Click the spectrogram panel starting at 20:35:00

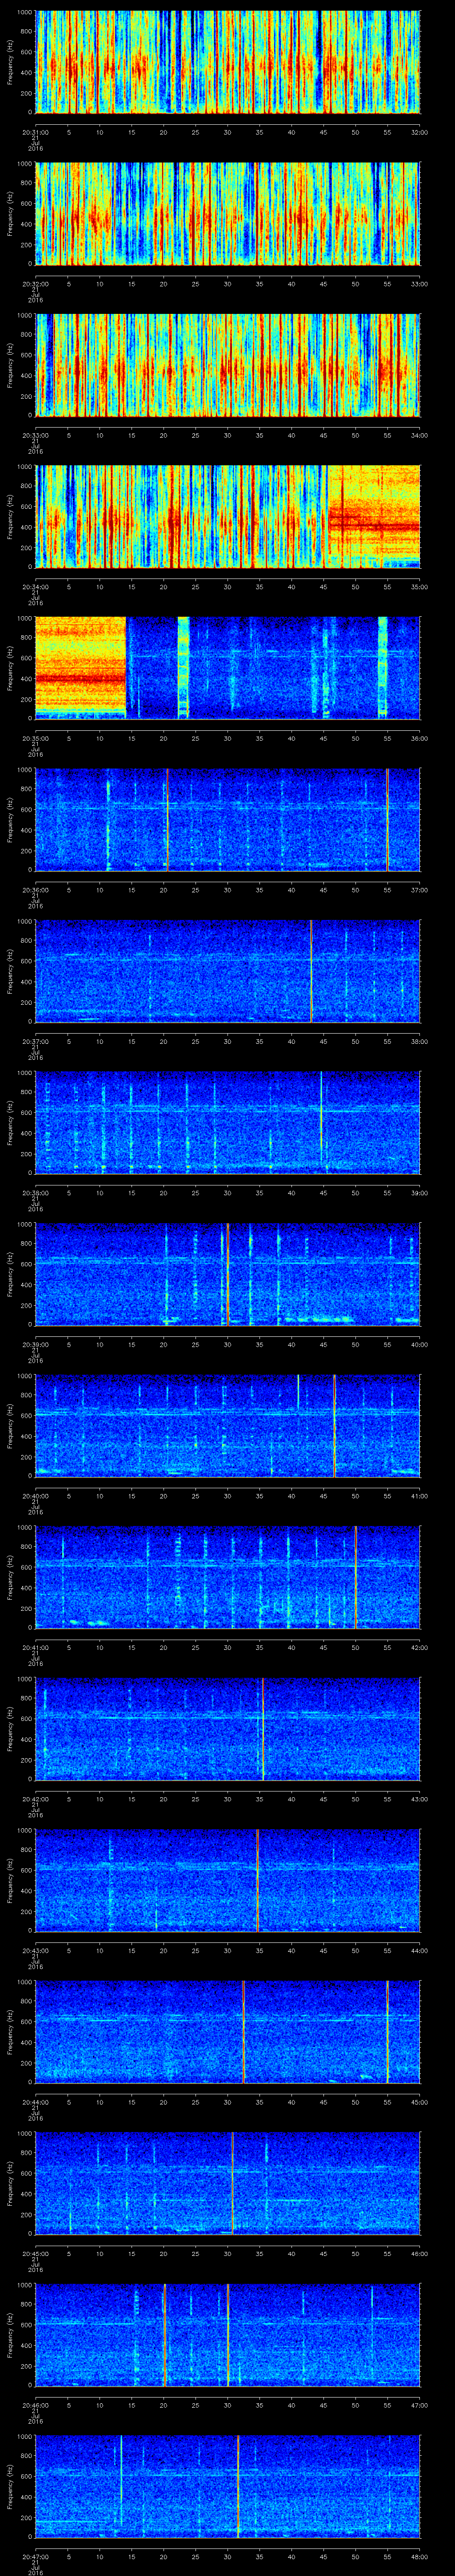[228, 668]
